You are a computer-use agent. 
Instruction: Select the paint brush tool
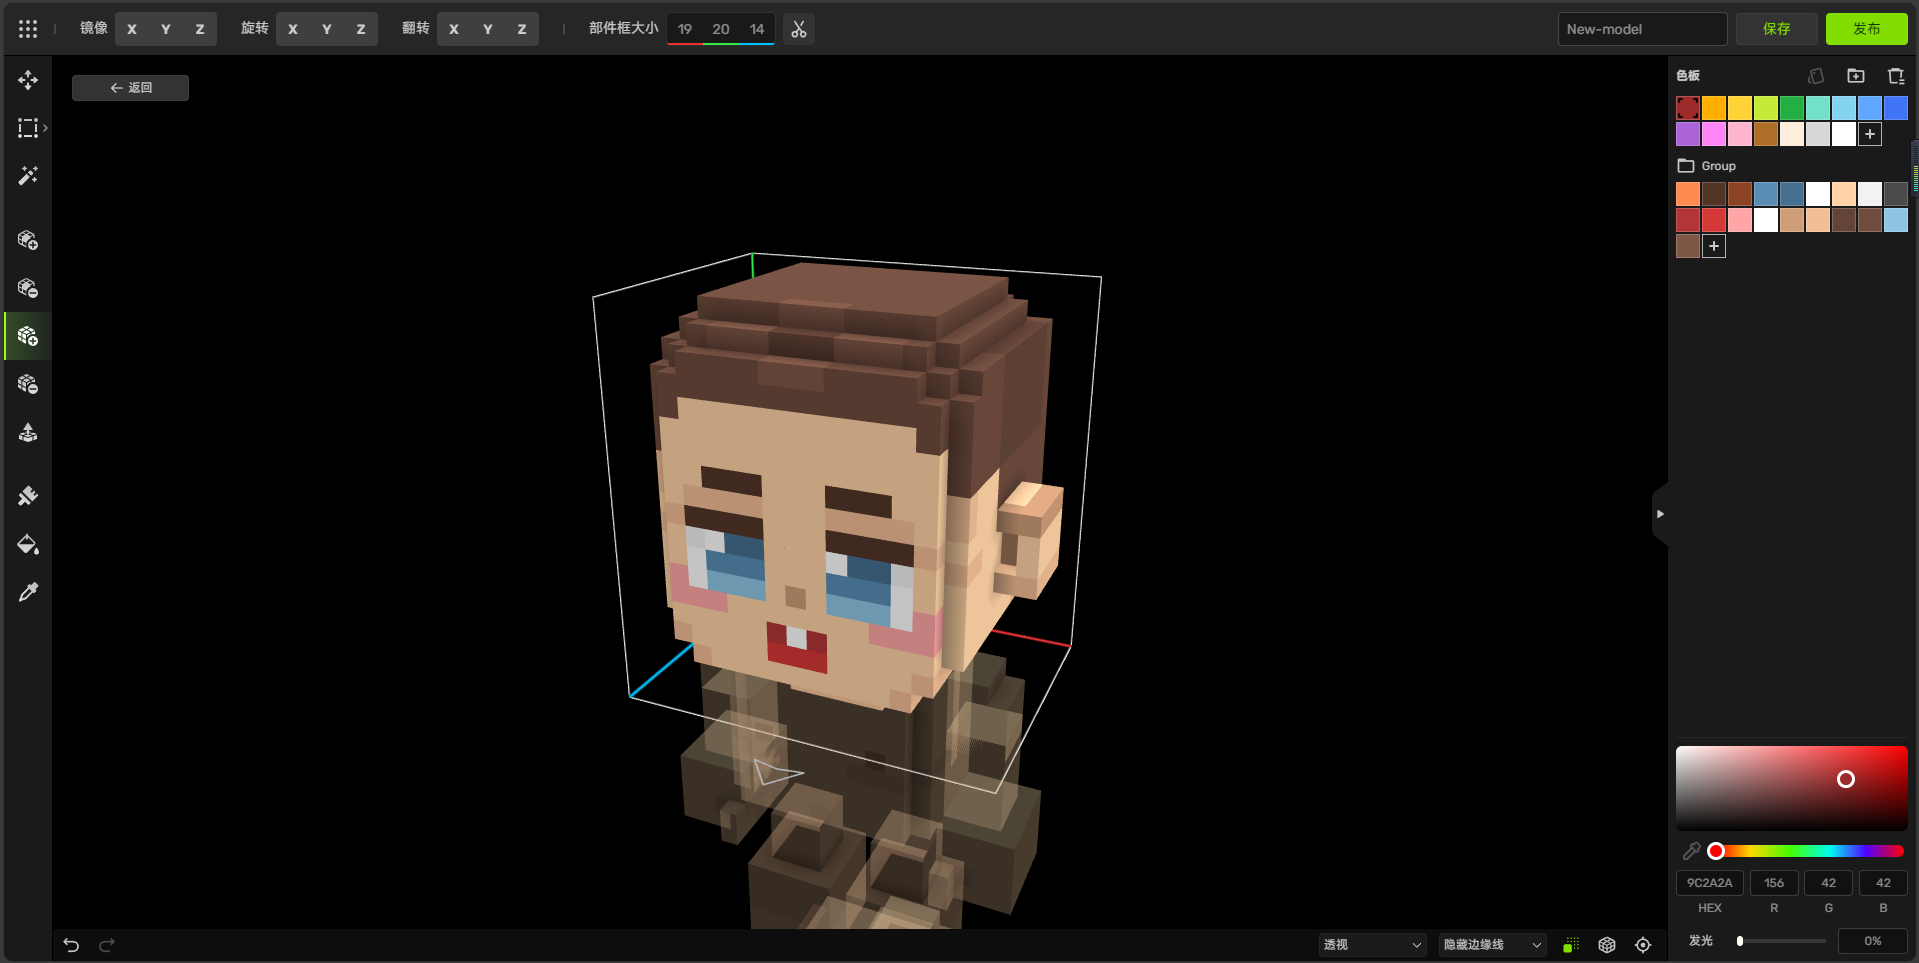click(28, 497)
